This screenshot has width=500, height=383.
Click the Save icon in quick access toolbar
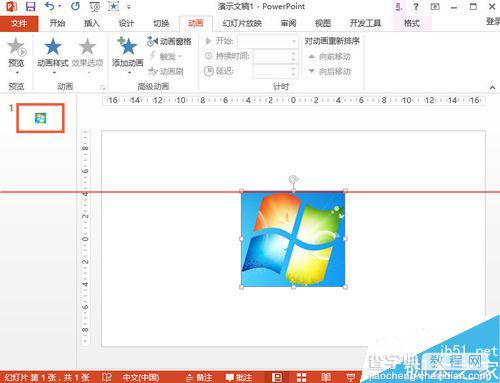coord(30,6)
